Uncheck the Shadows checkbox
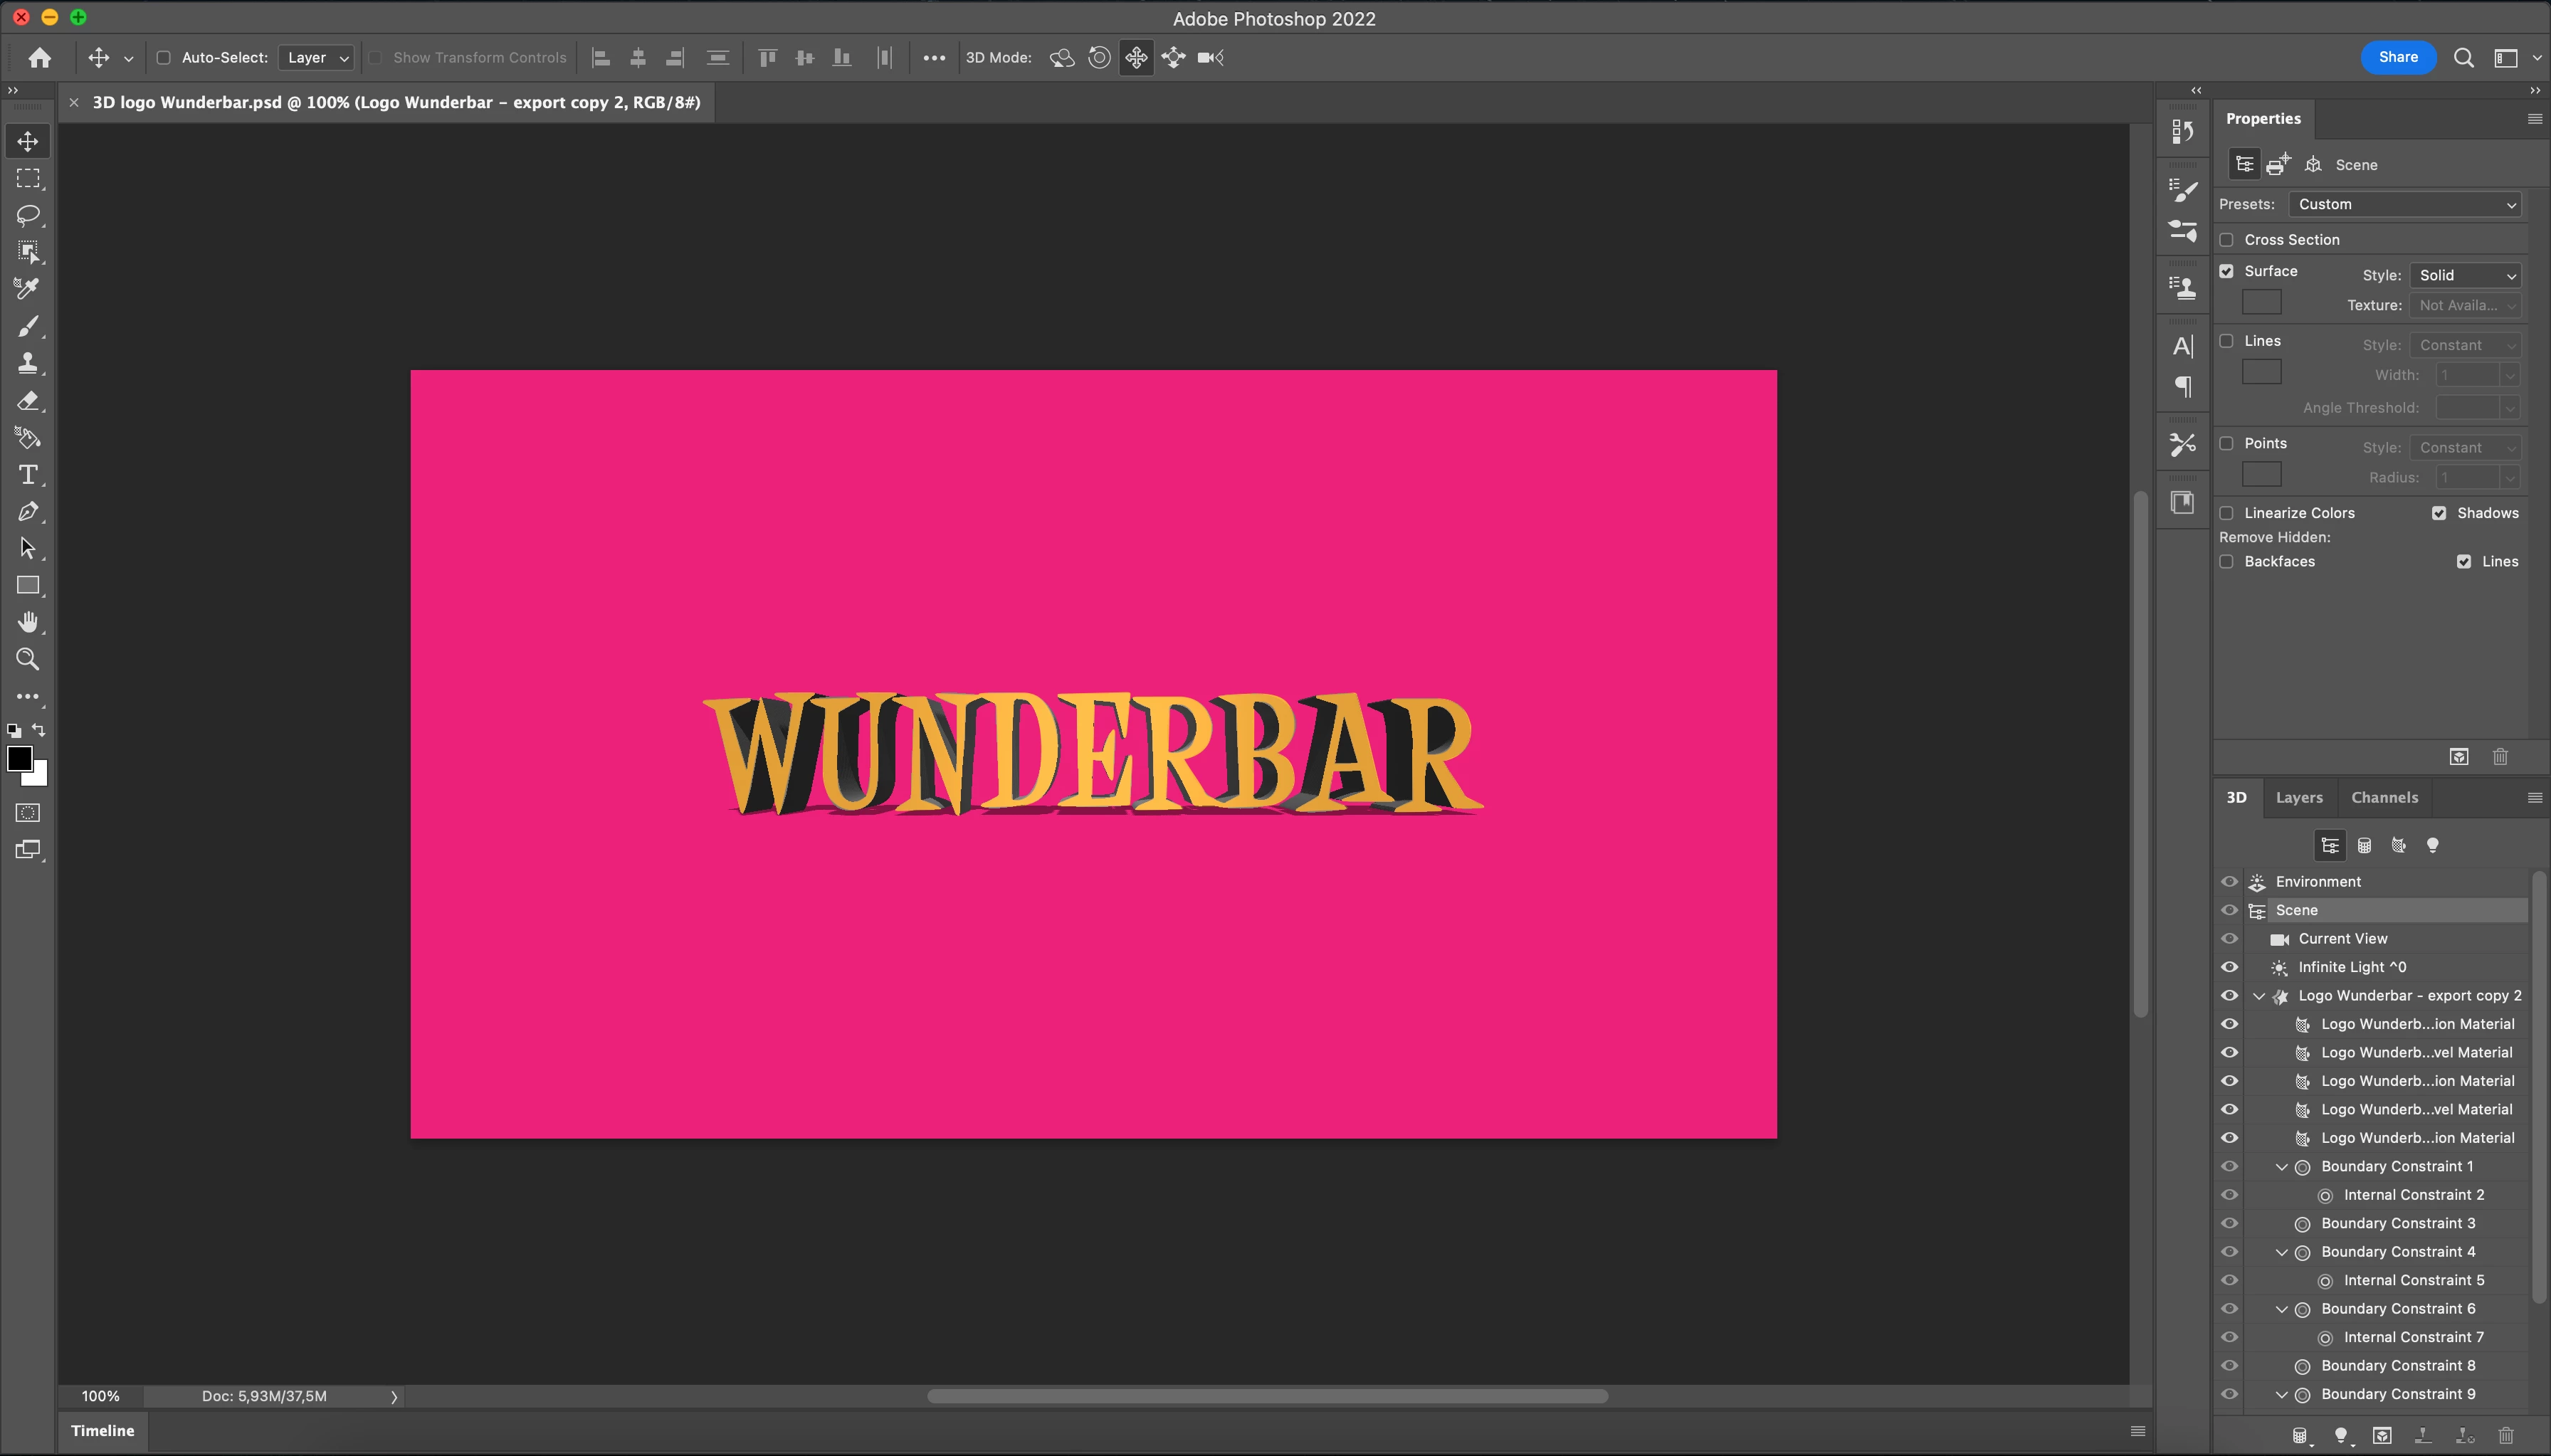The image size is (2551, 1456). point(2439,513)
